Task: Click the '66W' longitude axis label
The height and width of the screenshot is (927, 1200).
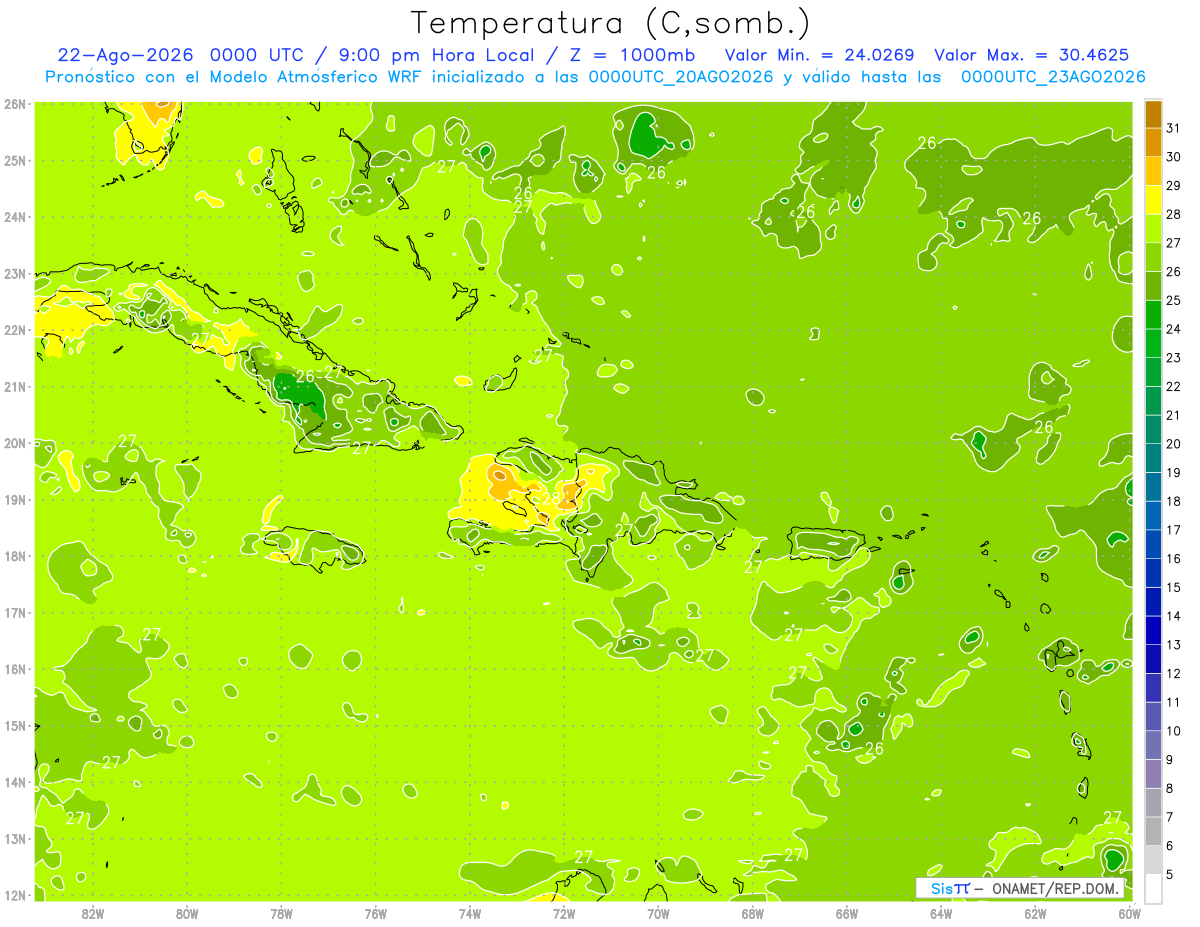Action: pyautogui.click(x=847, y=912)
